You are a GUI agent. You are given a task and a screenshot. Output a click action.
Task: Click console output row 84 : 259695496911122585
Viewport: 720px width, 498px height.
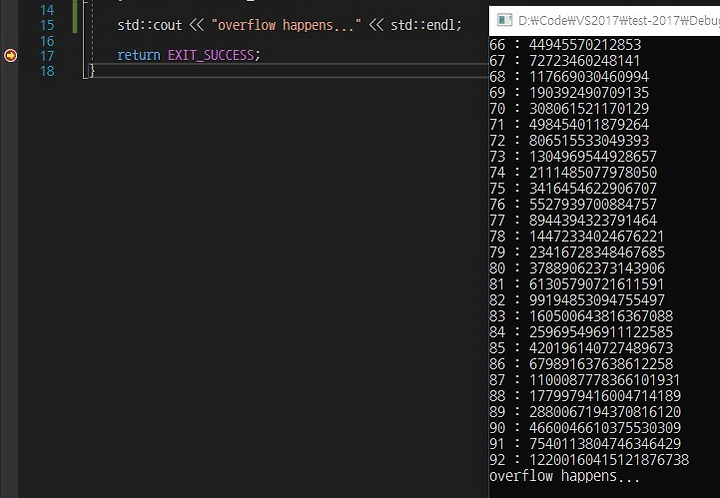pos(581,332)
